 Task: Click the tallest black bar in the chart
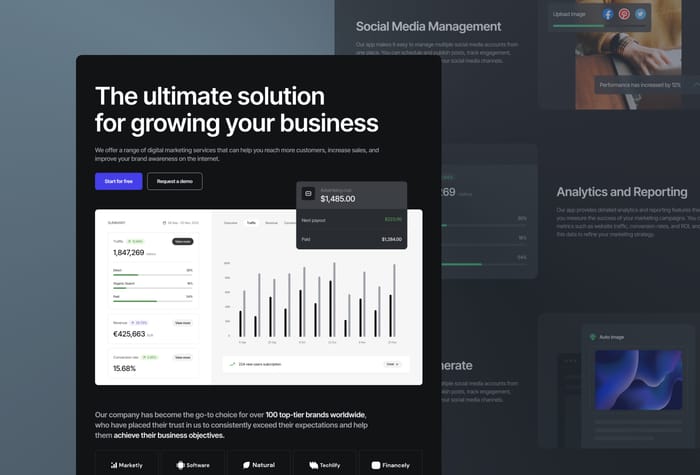331,308
